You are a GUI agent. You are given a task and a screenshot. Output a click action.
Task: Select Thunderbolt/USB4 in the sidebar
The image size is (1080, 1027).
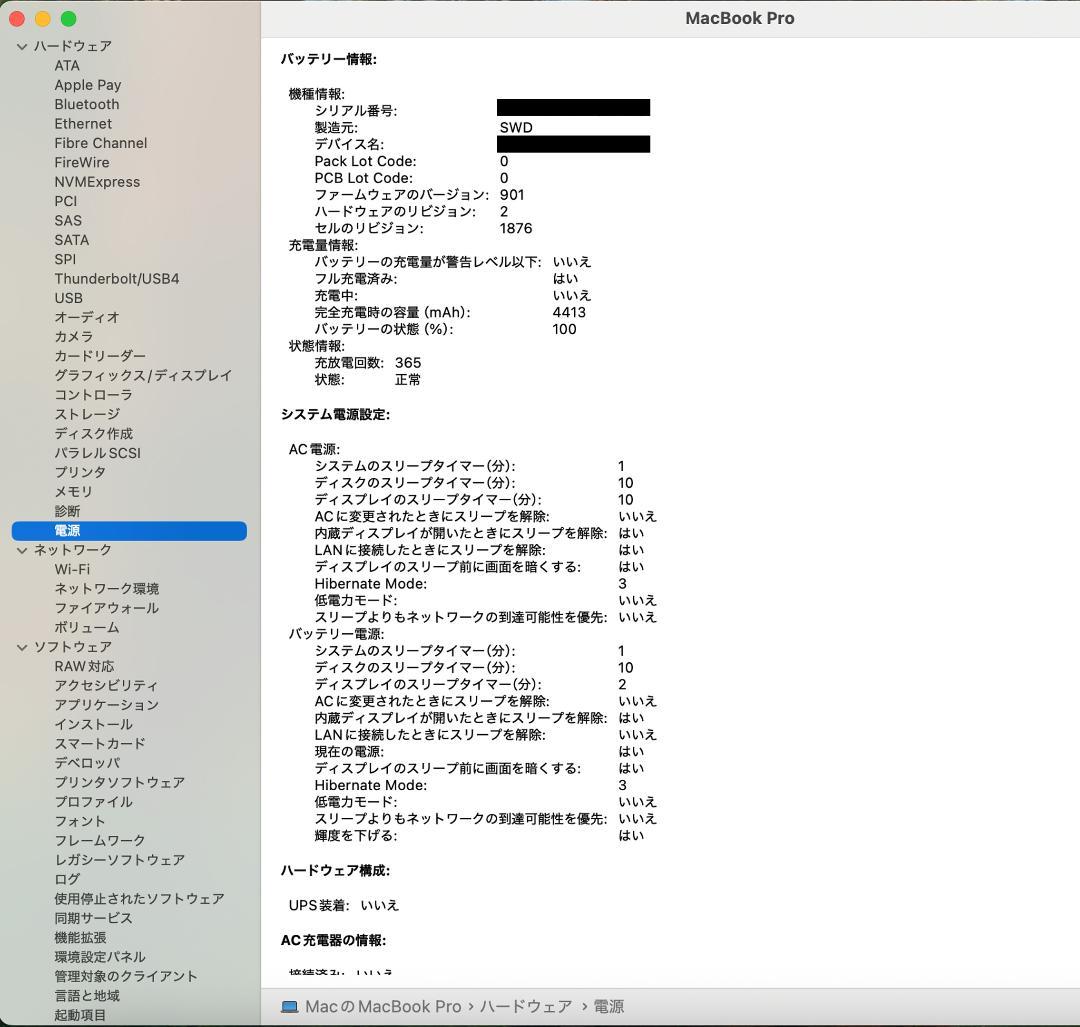point(116,279)
